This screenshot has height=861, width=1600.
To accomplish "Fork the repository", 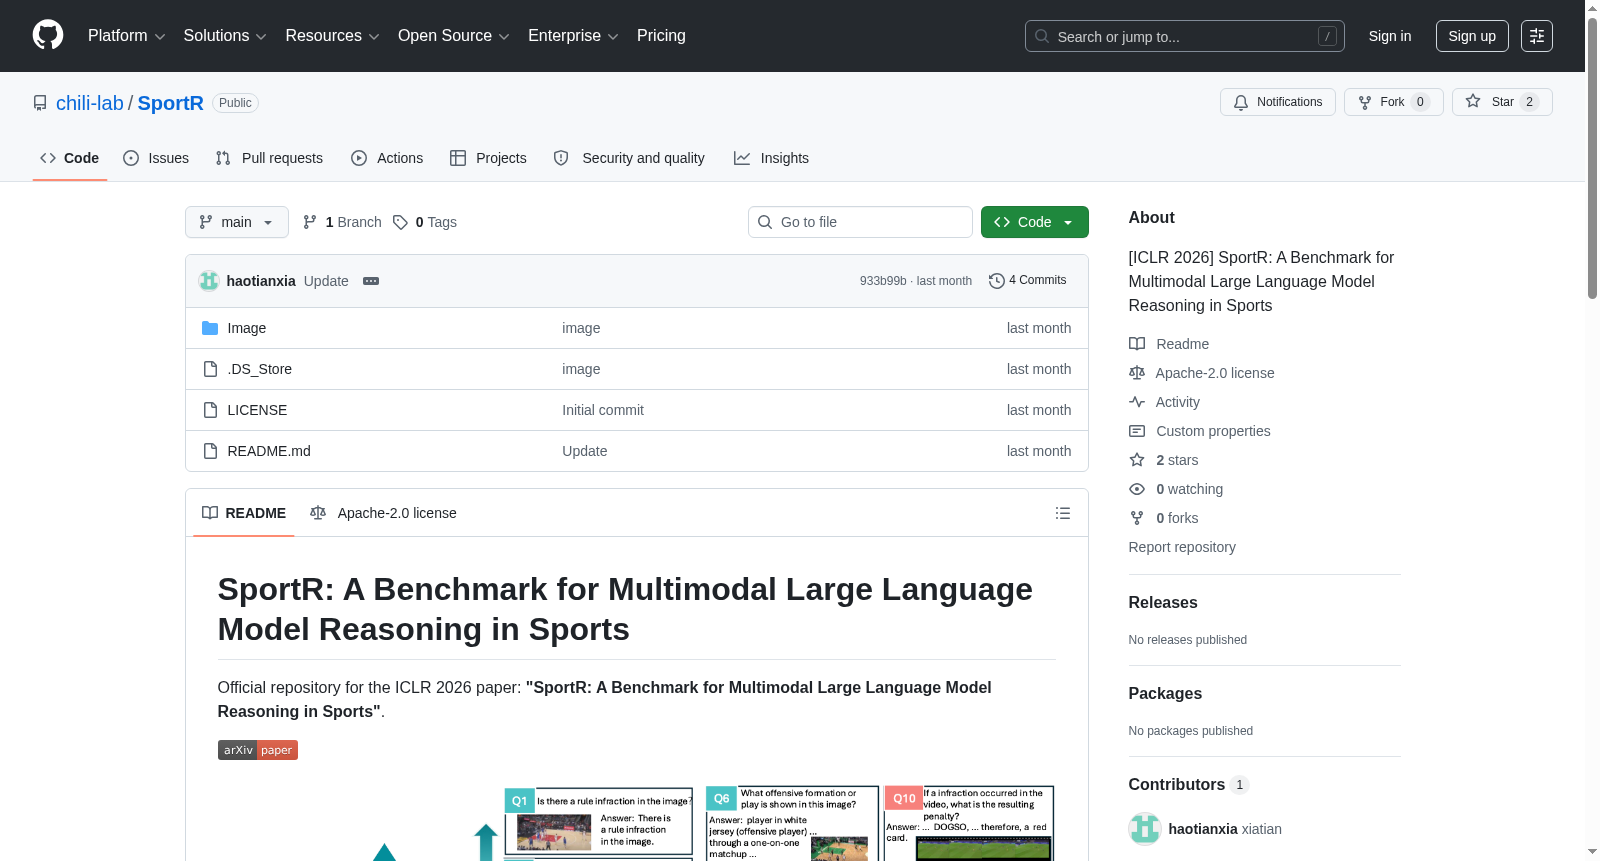I will coord(1393,102).
